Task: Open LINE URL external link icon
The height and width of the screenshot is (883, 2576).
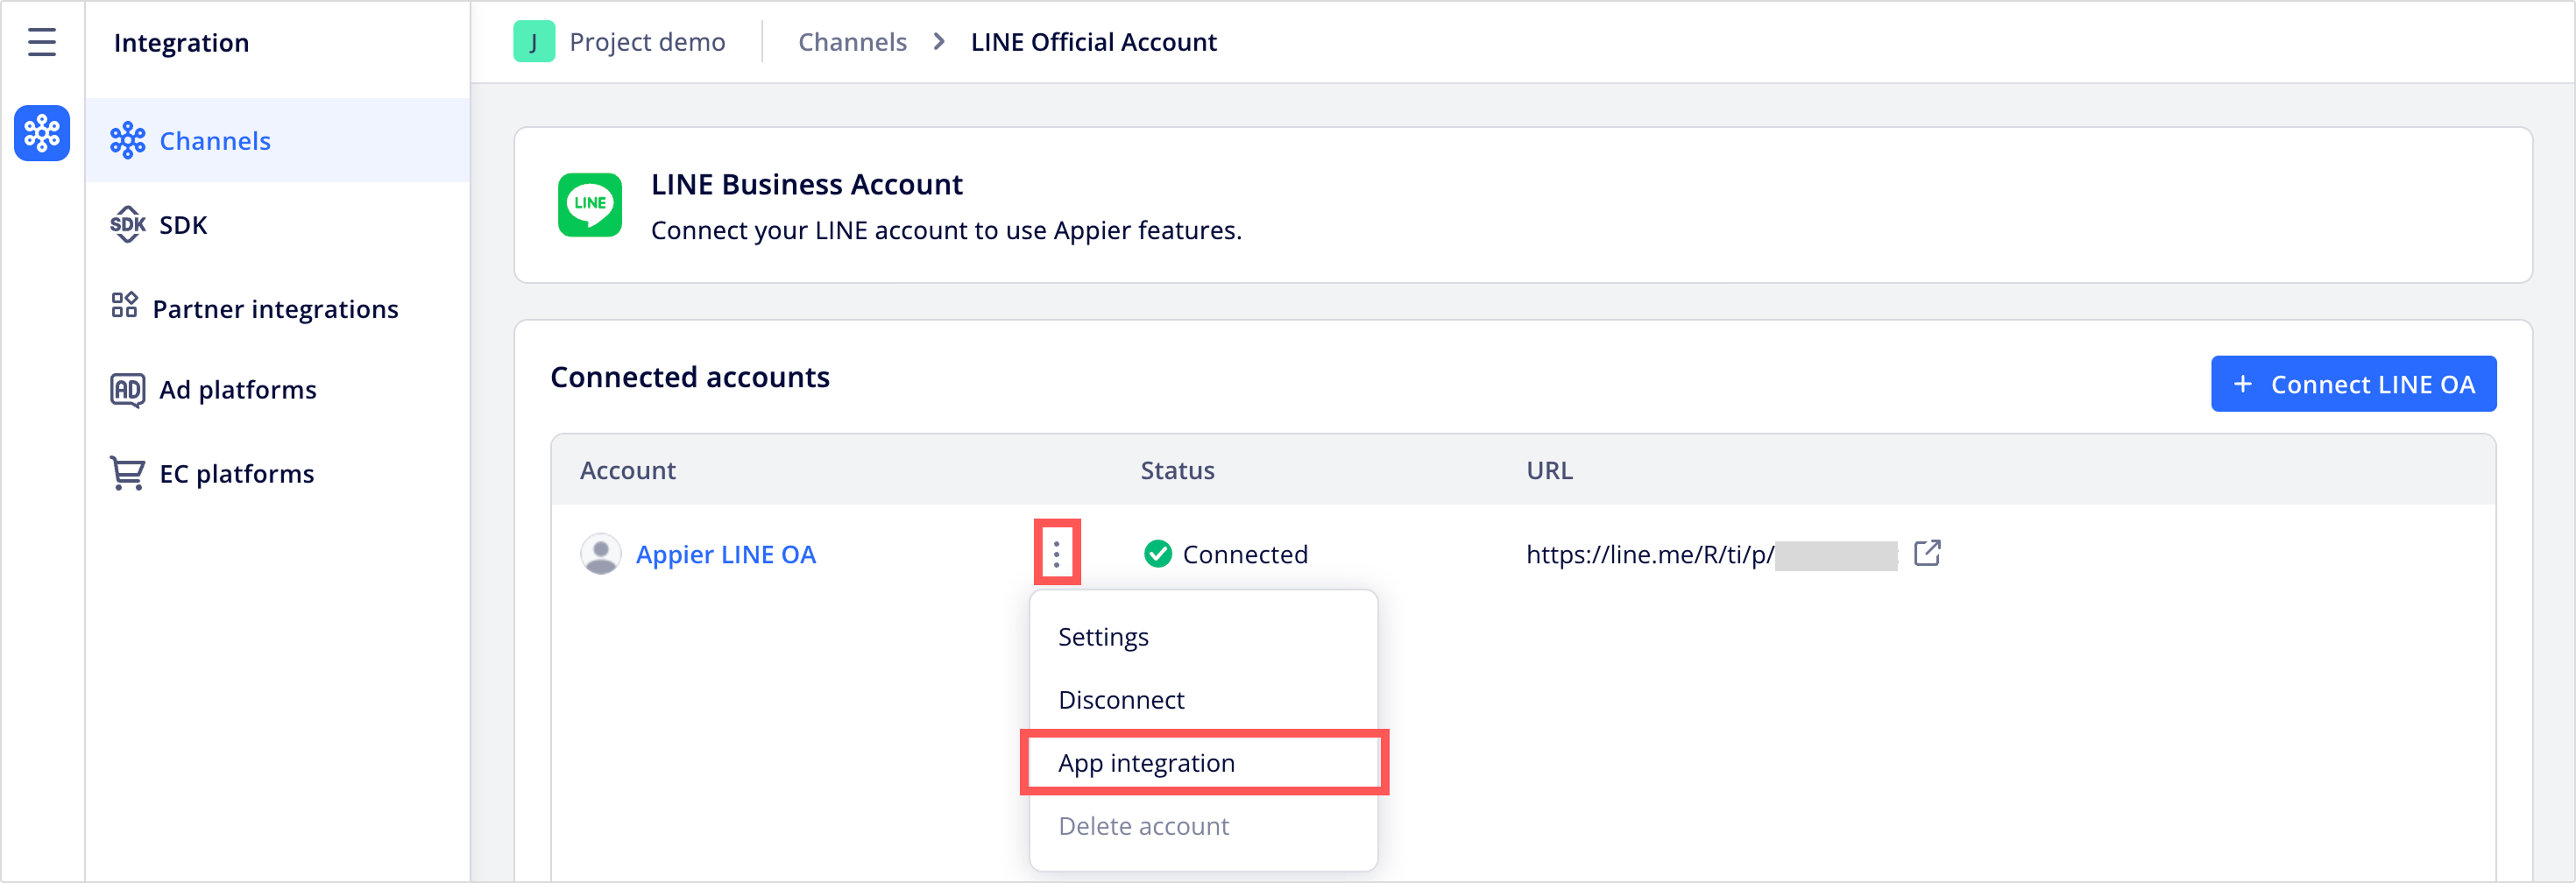Action: coord(1927,553)
